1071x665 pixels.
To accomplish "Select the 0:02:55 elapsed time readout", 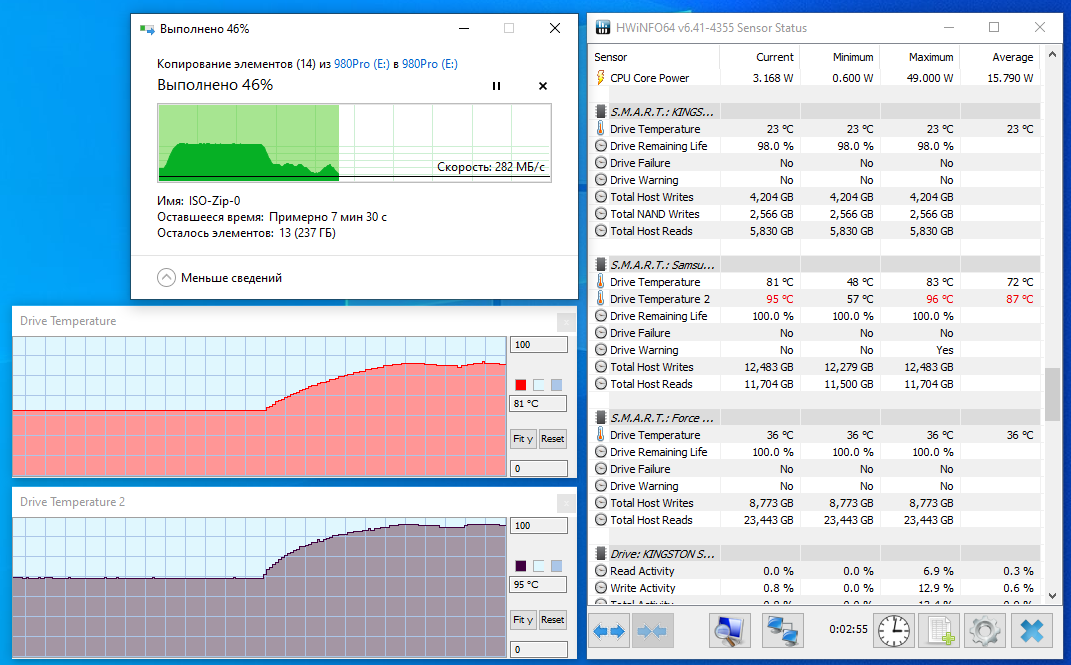I will 848,629.
